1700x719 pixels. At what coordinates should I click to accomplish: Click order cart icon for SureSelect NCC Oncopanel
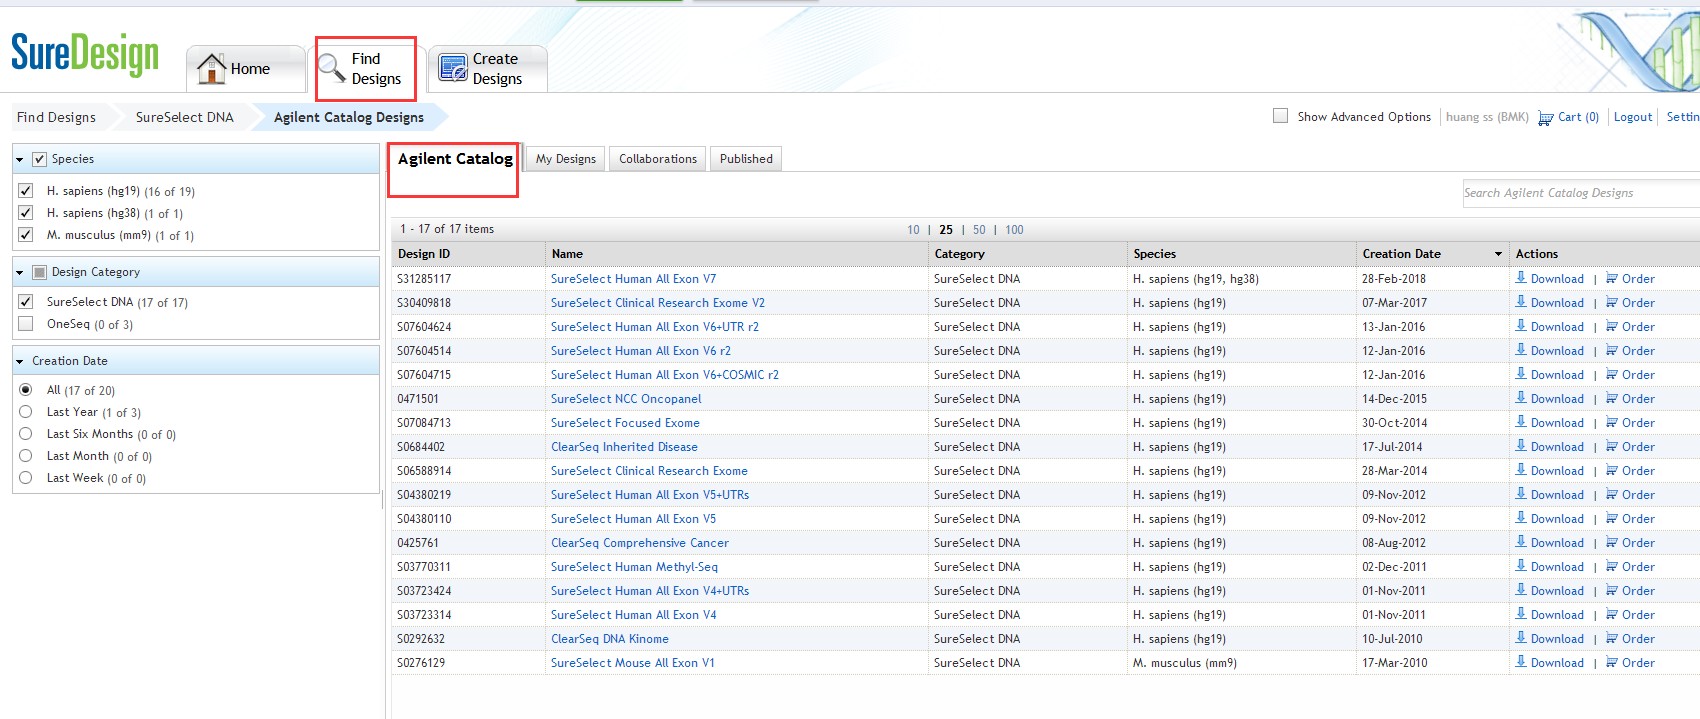[x=1612, y=399]
